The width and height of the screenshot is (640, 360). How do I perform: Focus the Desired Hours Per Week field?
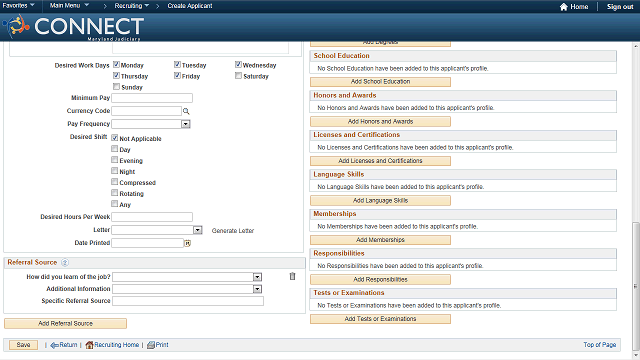(152, 217)
